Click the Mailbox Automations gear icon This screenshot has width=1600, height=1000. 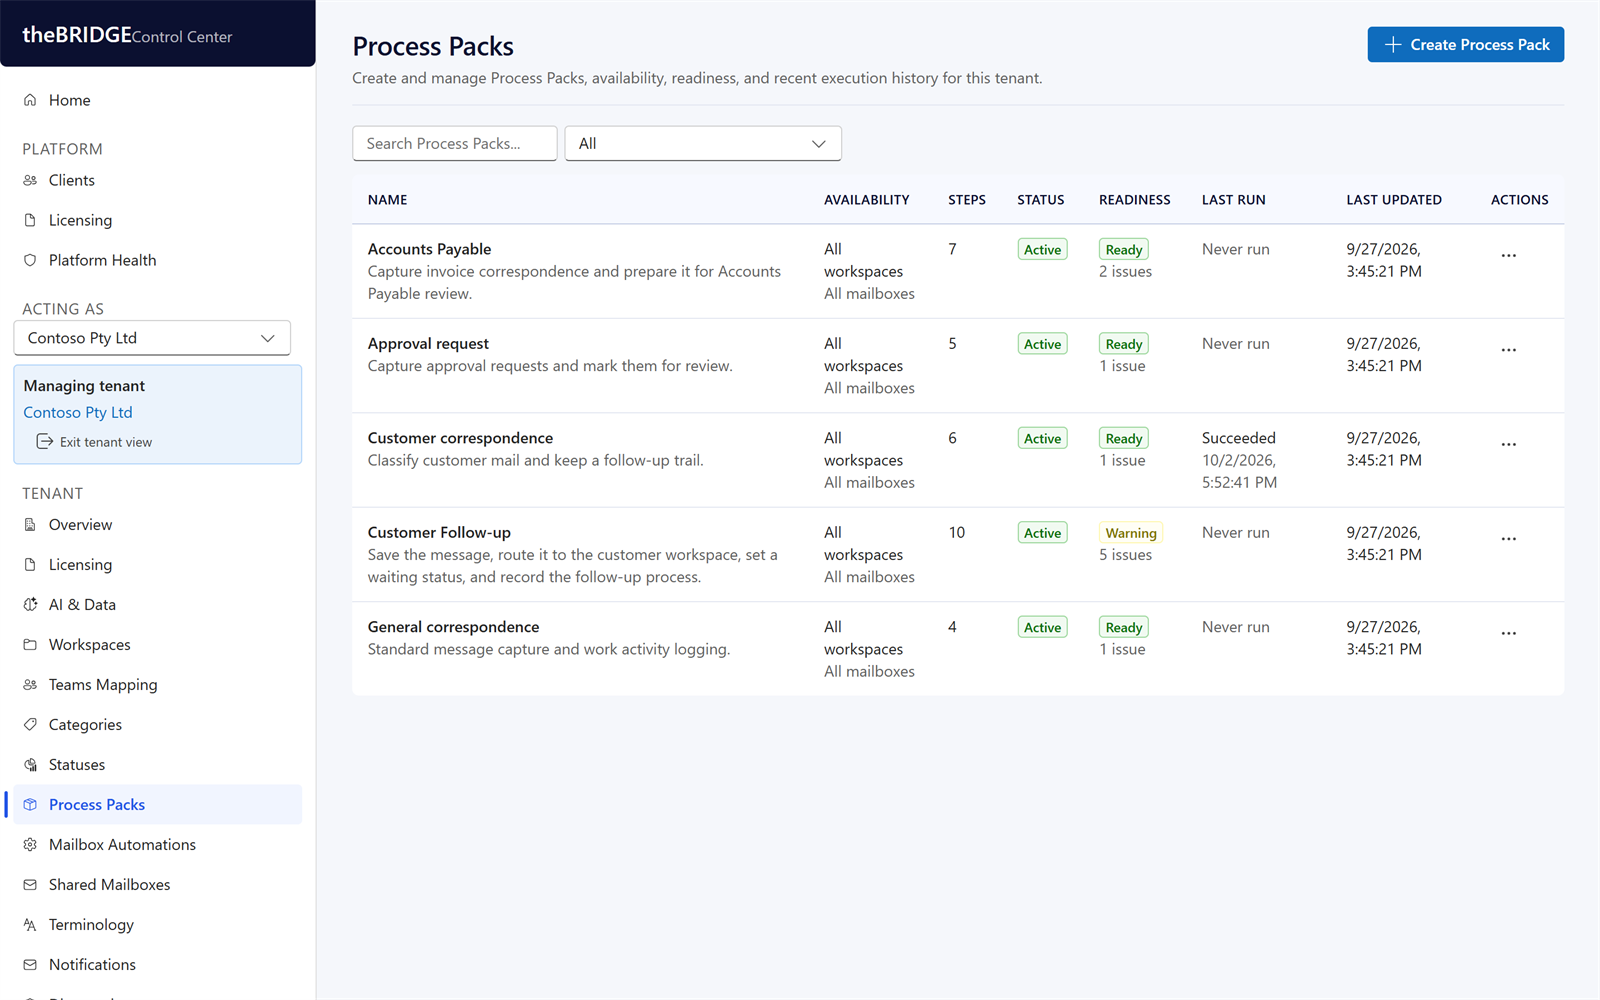(30, 844)
